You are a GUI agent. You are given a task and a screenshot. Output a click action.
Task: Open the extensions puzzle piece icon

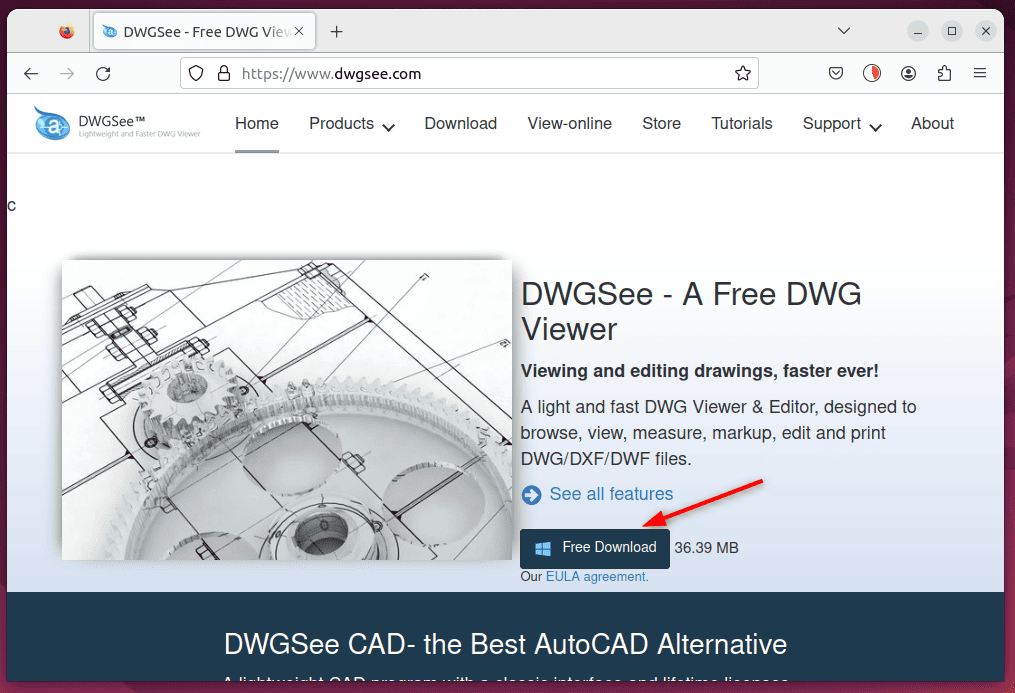coord(944,74)
